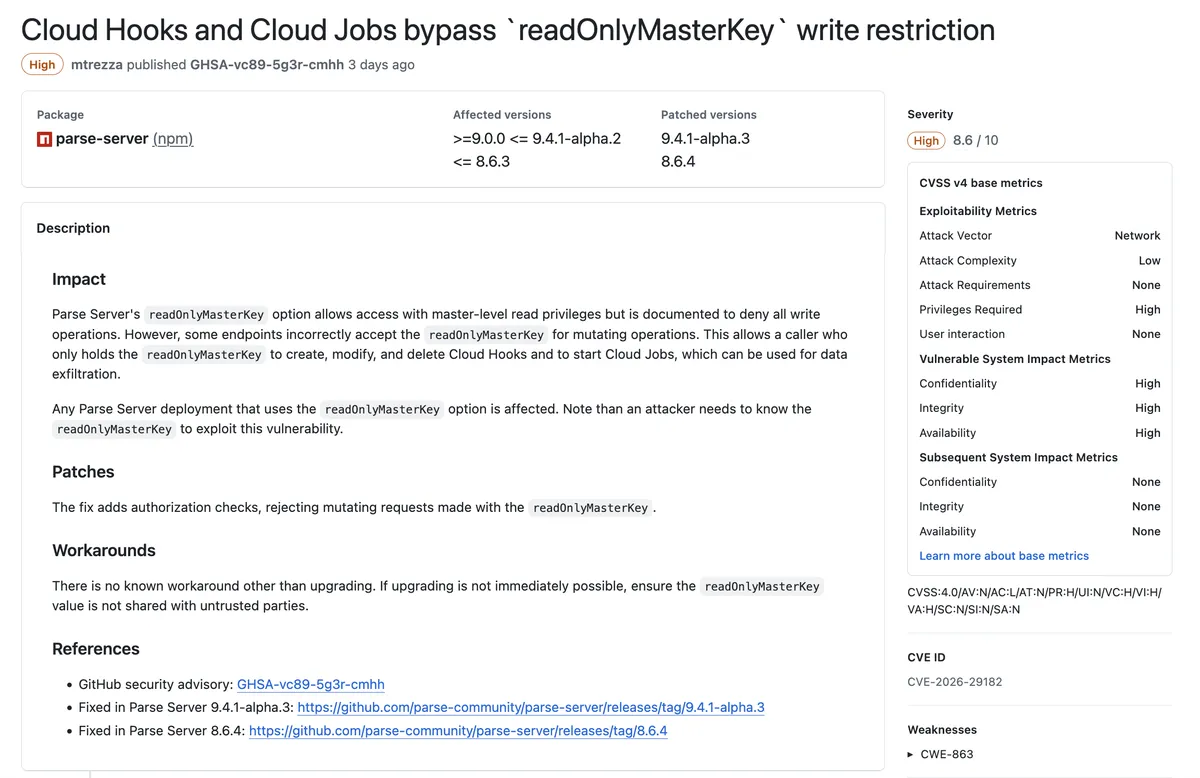Click the npm package icon beside parse-server
Image resolution: width=1200 pixels, height=778 pixels.
[x=44, y=139]
